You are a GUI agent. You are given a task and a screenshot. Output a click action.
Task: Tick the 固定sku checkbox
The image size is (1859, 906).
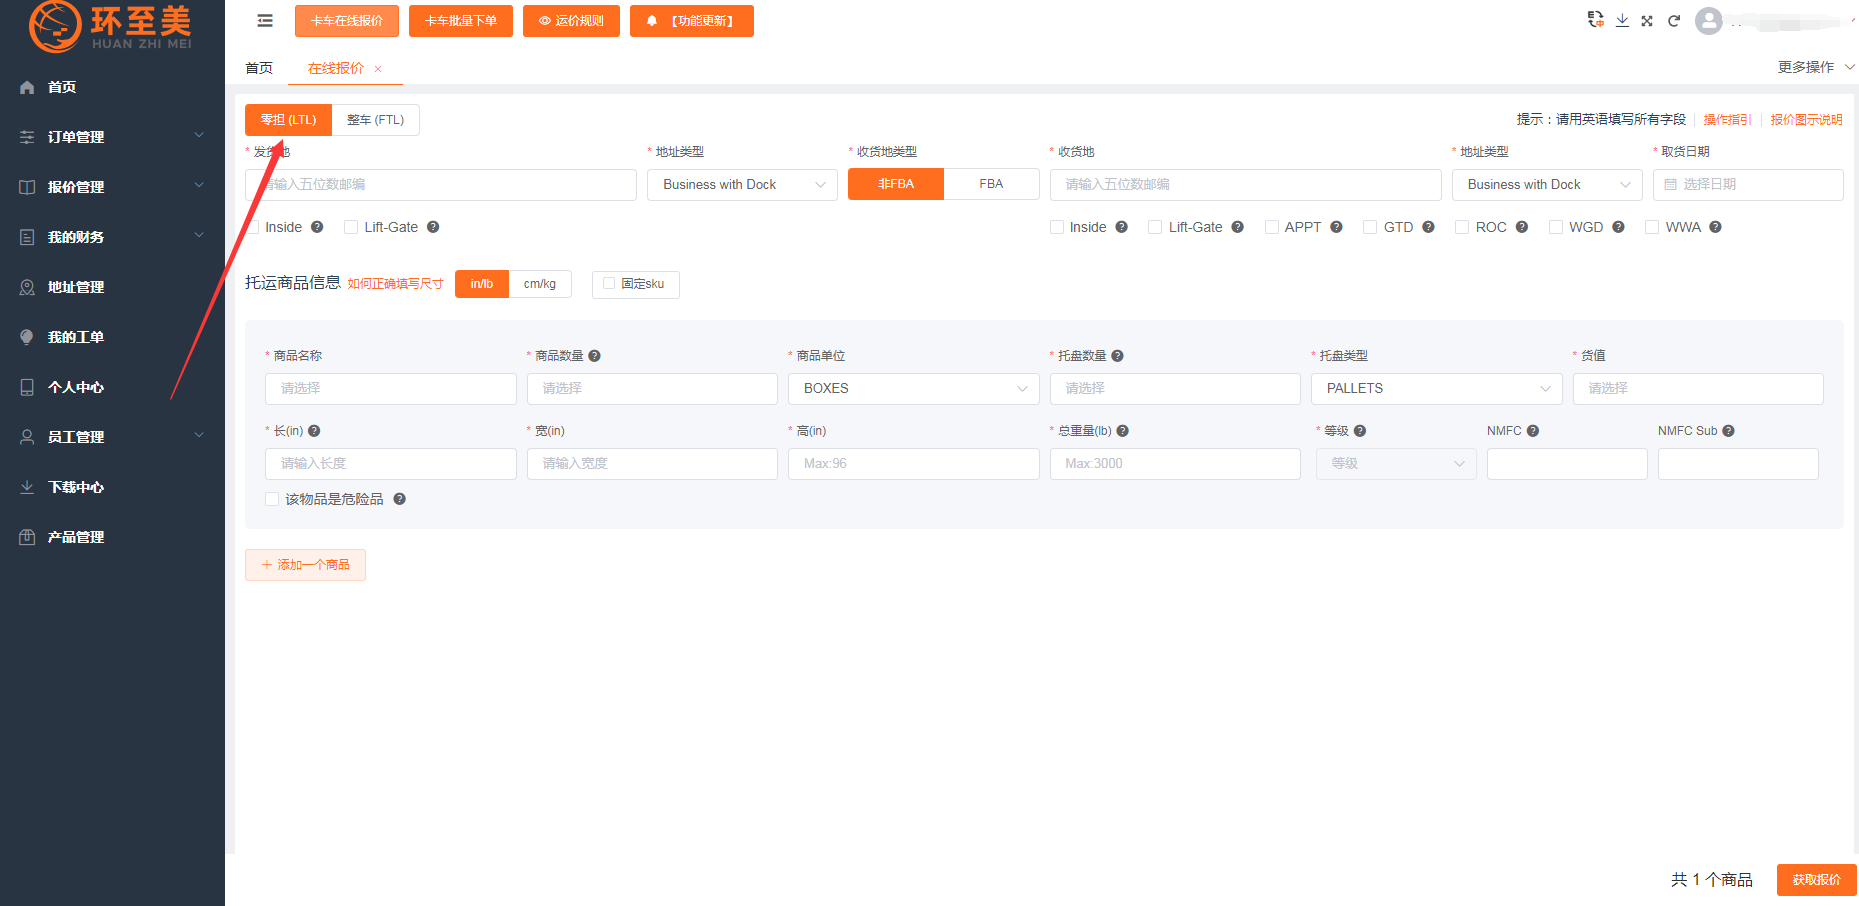coord(609,284)
